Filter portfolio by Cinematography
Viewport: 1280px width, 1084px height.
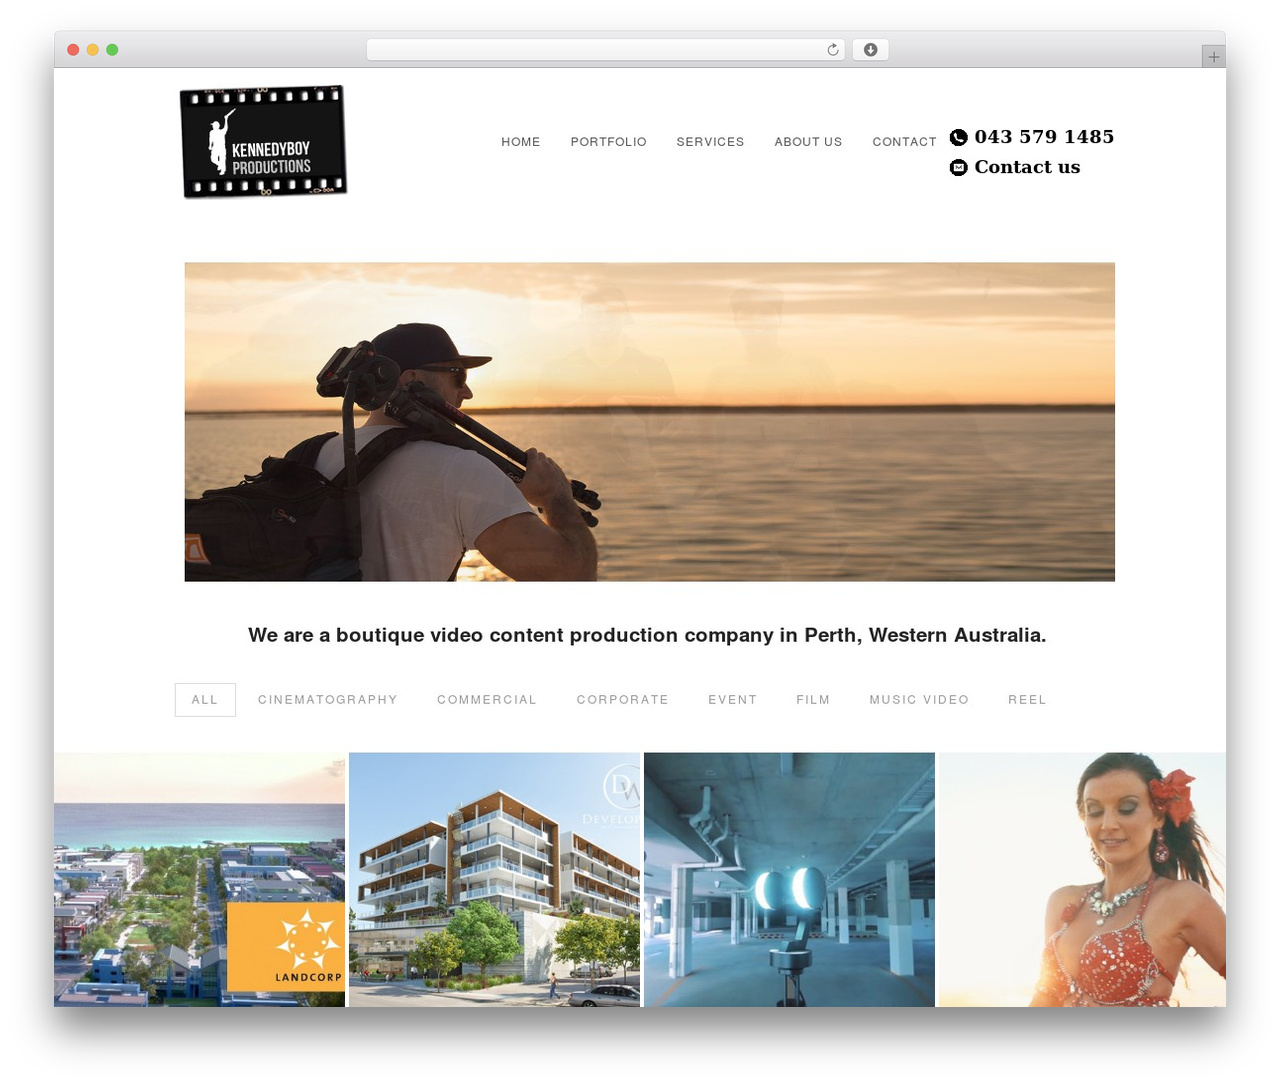[x=328, y=700]
